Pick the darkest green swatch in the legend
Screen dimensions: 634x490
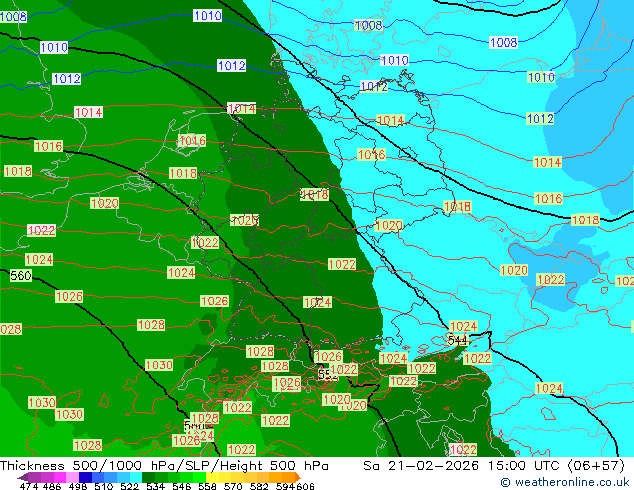(x=148, y=477)
